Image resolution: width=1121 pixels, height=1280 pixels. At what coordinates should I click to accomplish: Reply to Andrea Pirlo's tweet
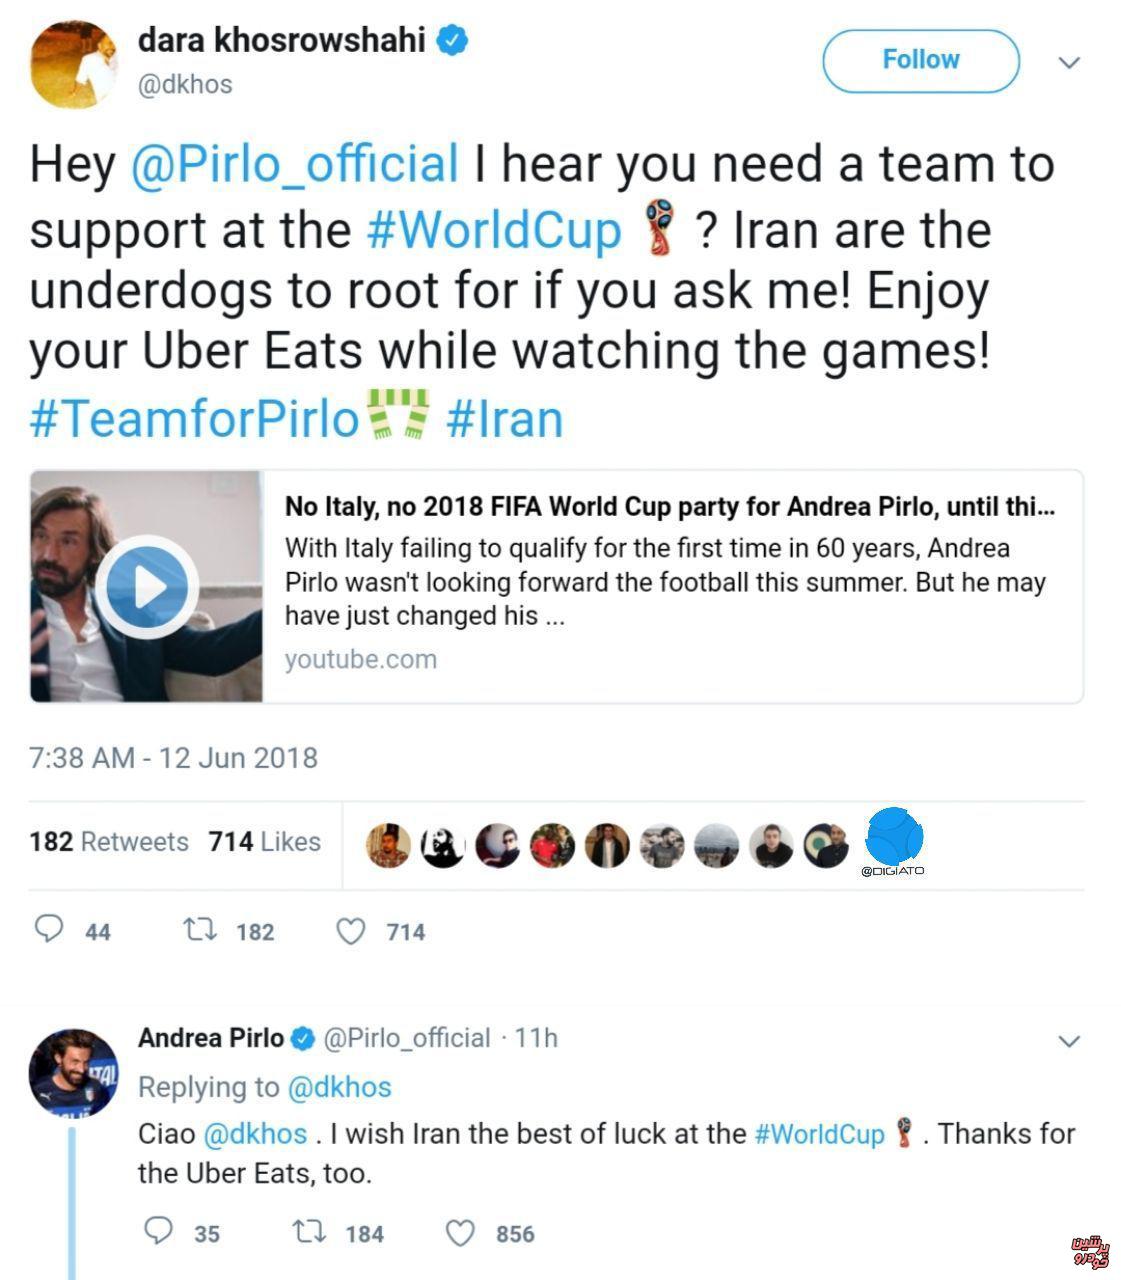tap(159, 1232)
